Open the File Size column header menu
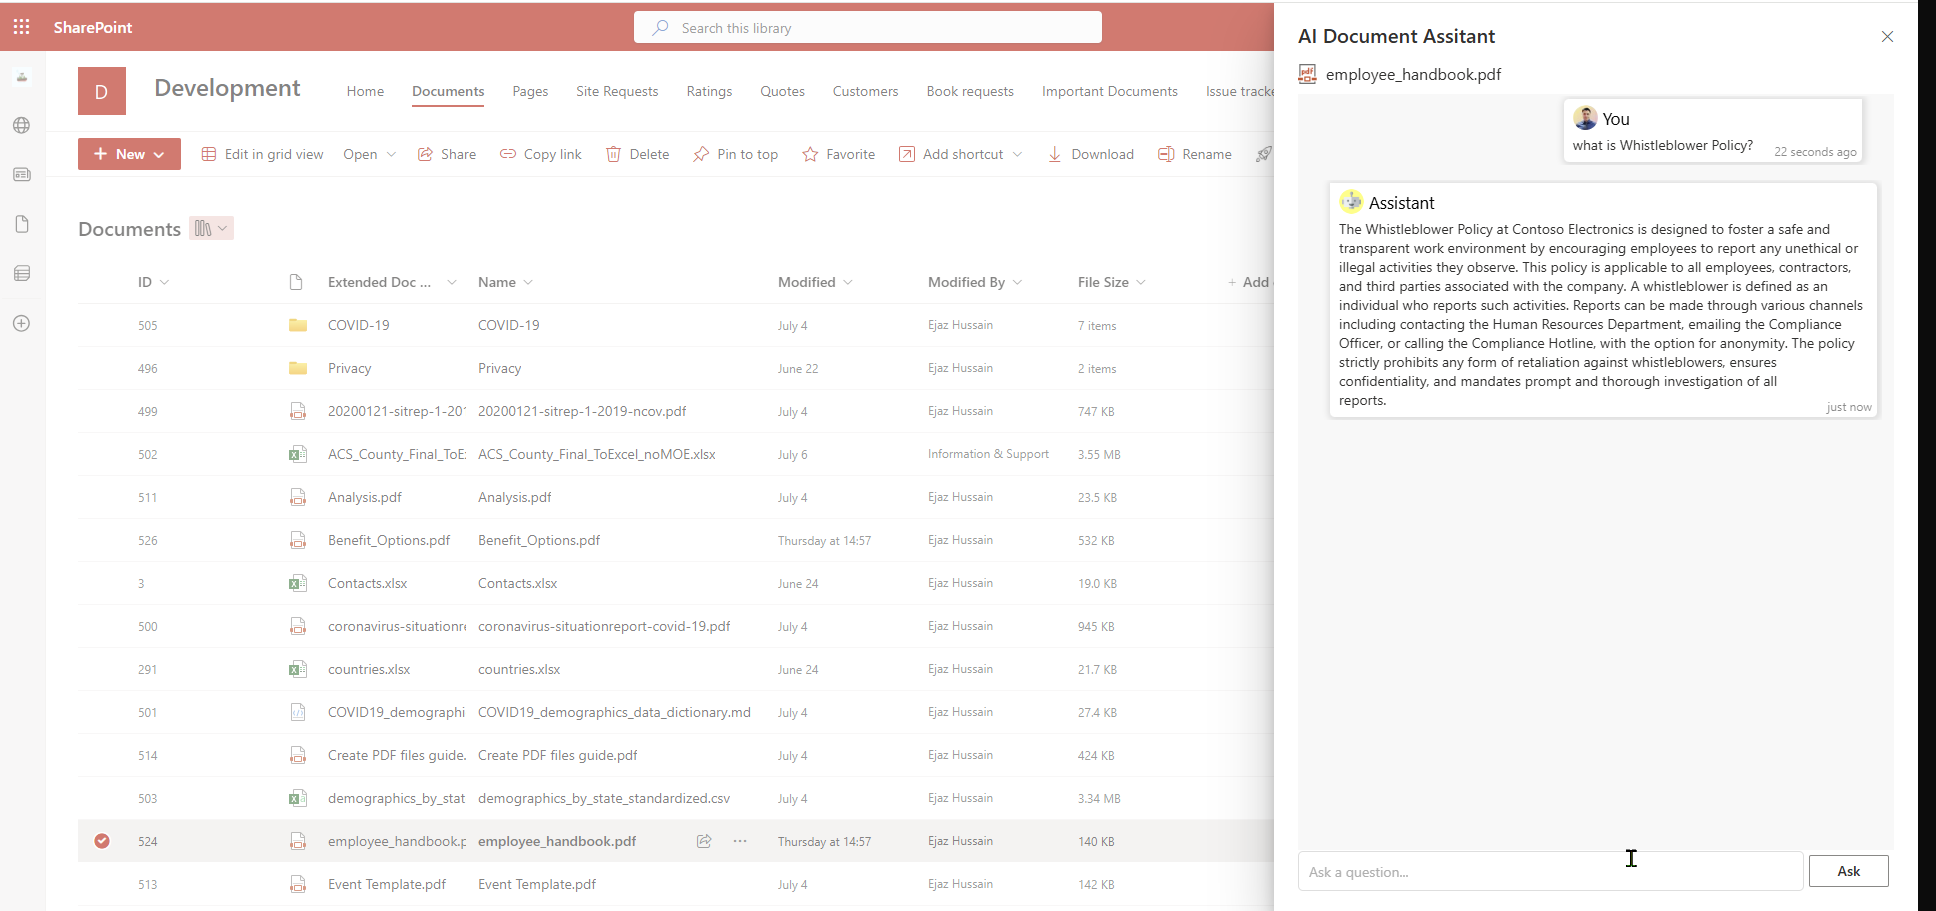This screenshot has height=911, width=1936. coord(1112,282)
